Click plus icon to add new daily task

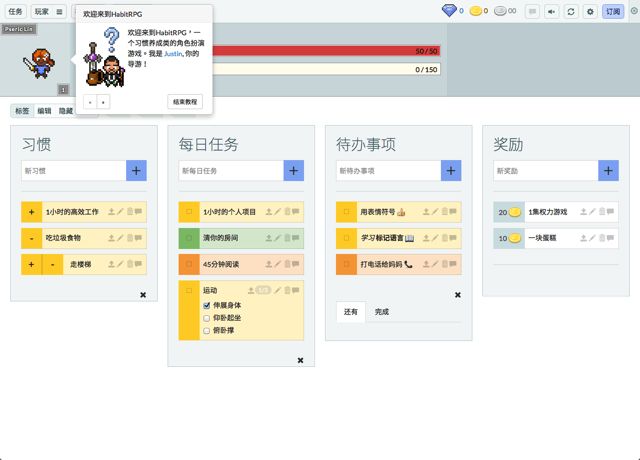294,171
